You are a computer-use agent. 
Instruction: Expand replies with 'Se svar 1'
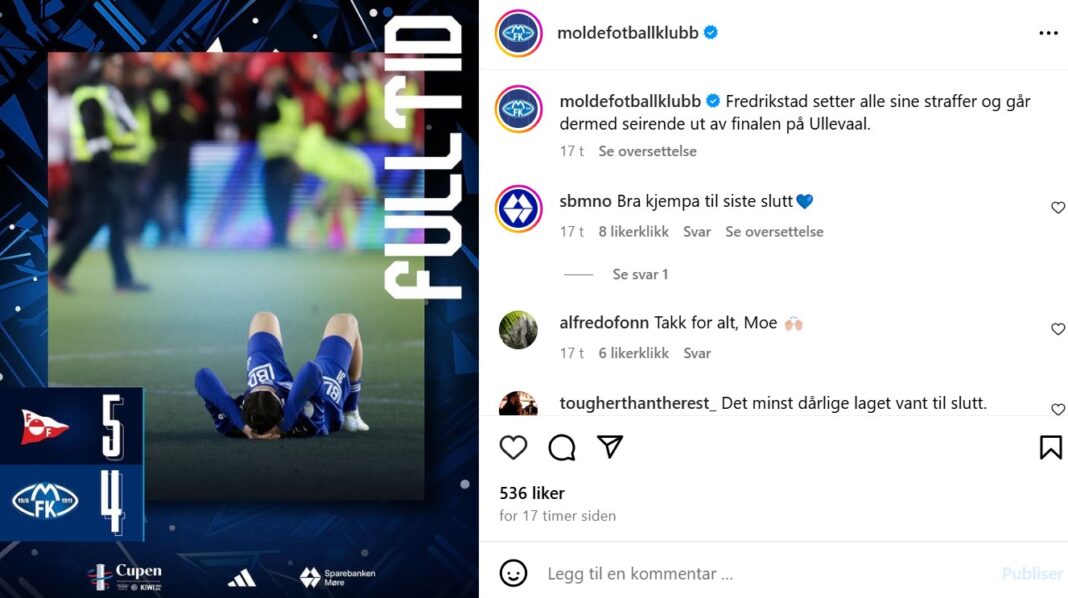(x=640, y=274)
